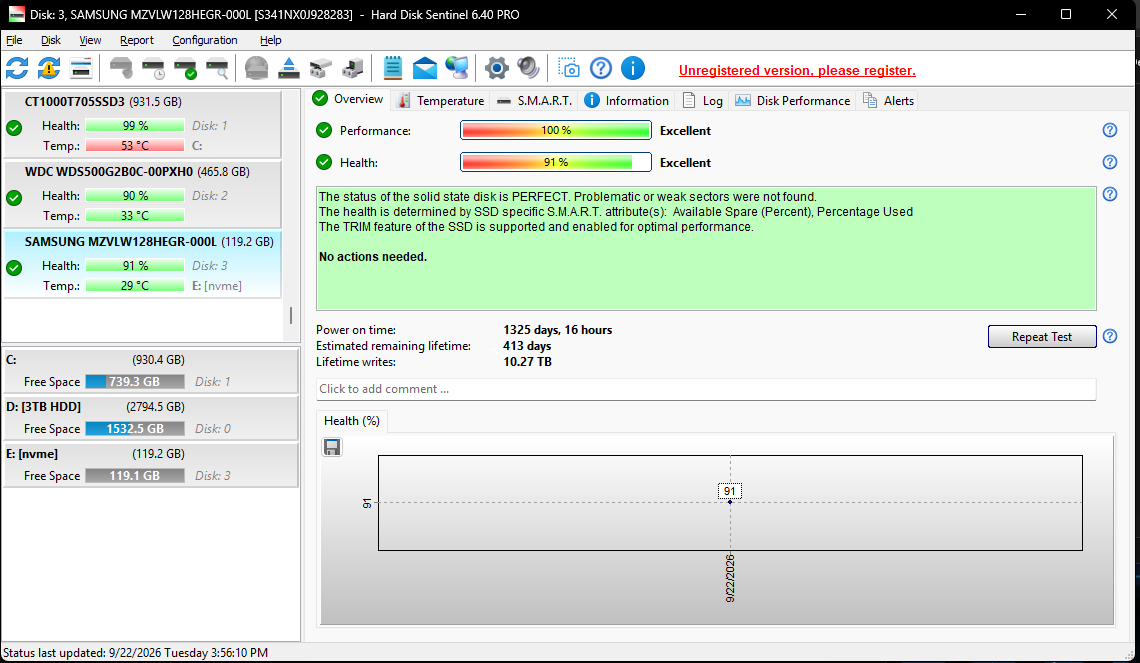Viewport: 1140px width, 663px height.
Task: Click the 'Click to add comment' field
Action: [706, 389]
